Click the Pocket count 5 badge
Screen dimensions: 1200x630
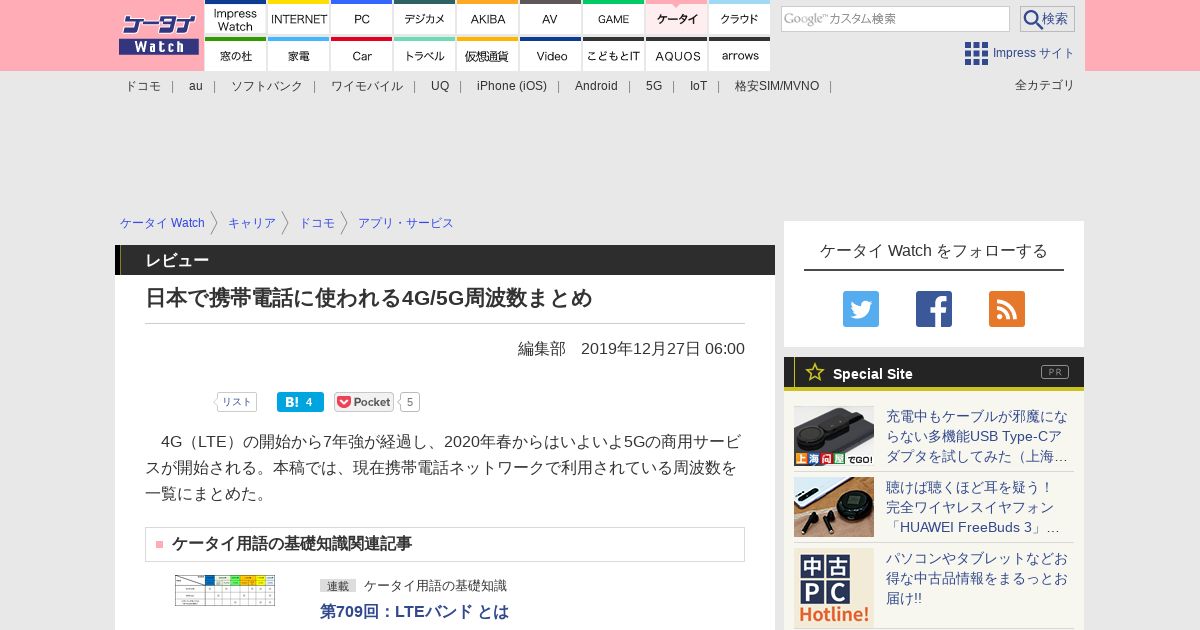point(409,402)
